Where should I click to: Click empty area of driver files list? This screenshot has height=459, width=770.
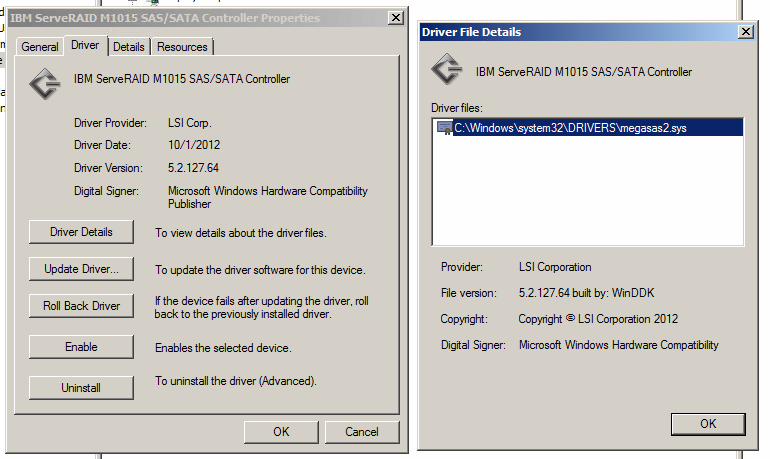588,191
